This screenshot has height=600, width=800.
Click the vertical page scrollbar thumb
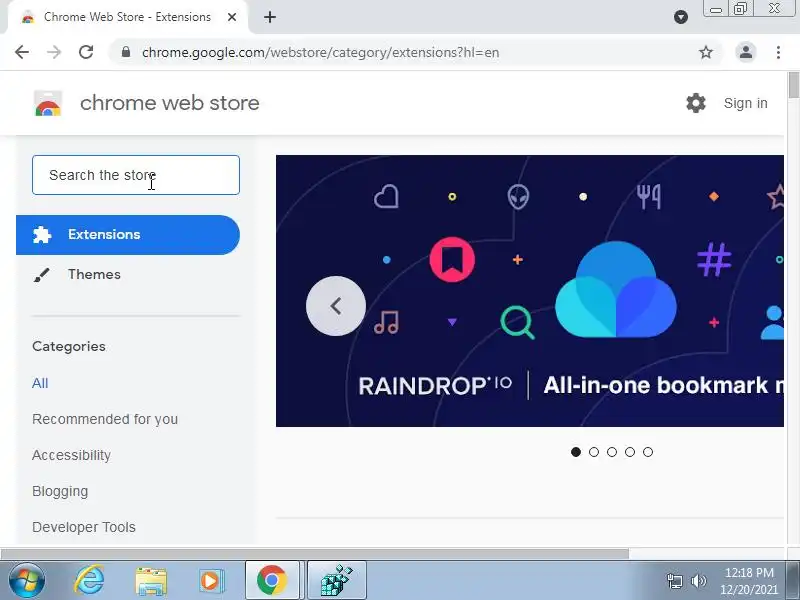tap(793, 85)
